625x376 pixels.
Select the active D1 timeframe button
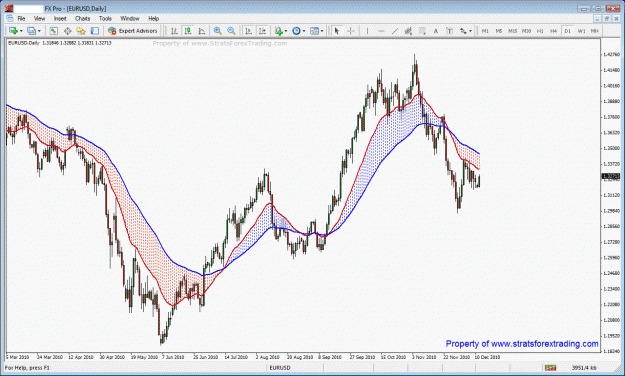click(x=568, y=31)
